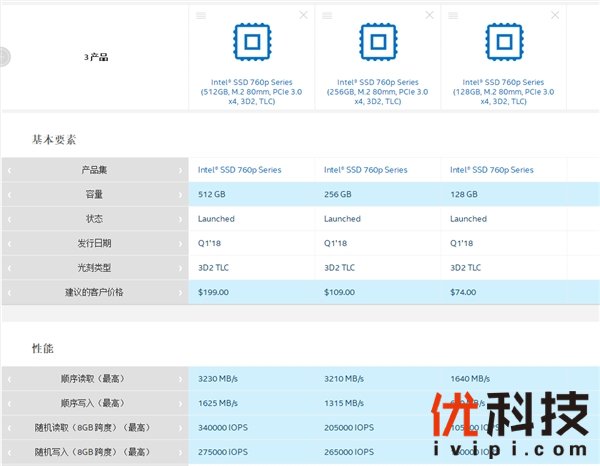Open Intel SSD 760p 512GB product link

click(x=251, y=92)
